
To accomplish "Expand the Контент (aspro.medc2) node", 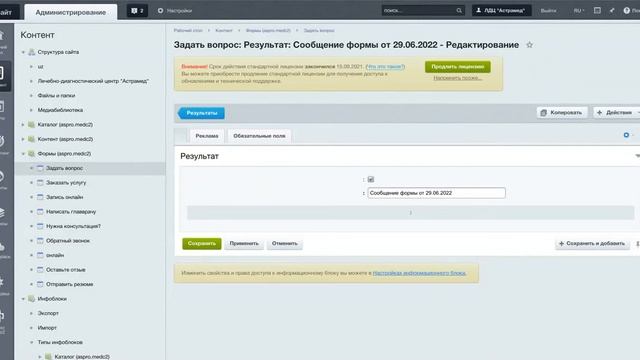I will pos(23,139).
